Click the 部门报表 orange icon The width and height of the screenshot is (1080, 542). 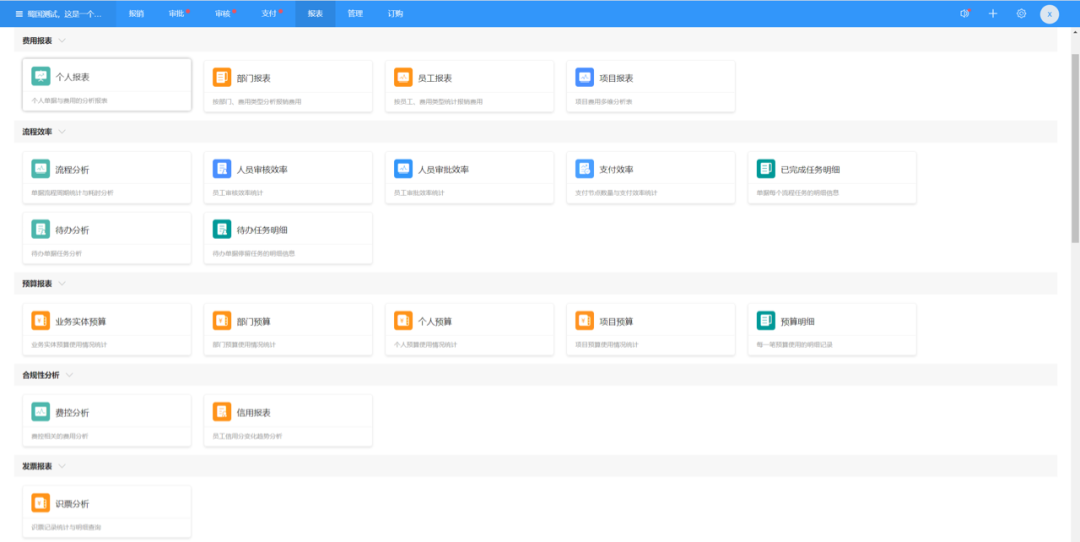pyautogui.click(x=222, y=78)
